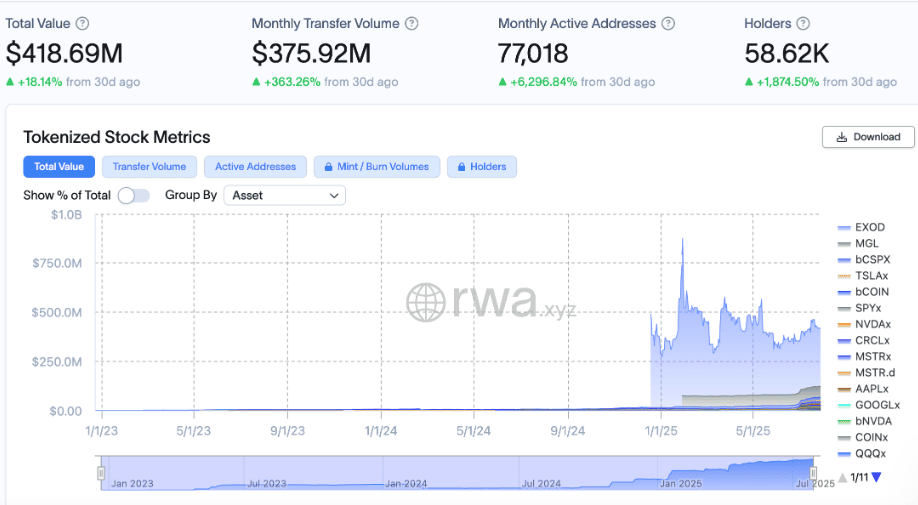Toggle the Show % of Total switch
The width and height of the screenshot is (918, 505).
pyautogui.click(x=133, y=195)
